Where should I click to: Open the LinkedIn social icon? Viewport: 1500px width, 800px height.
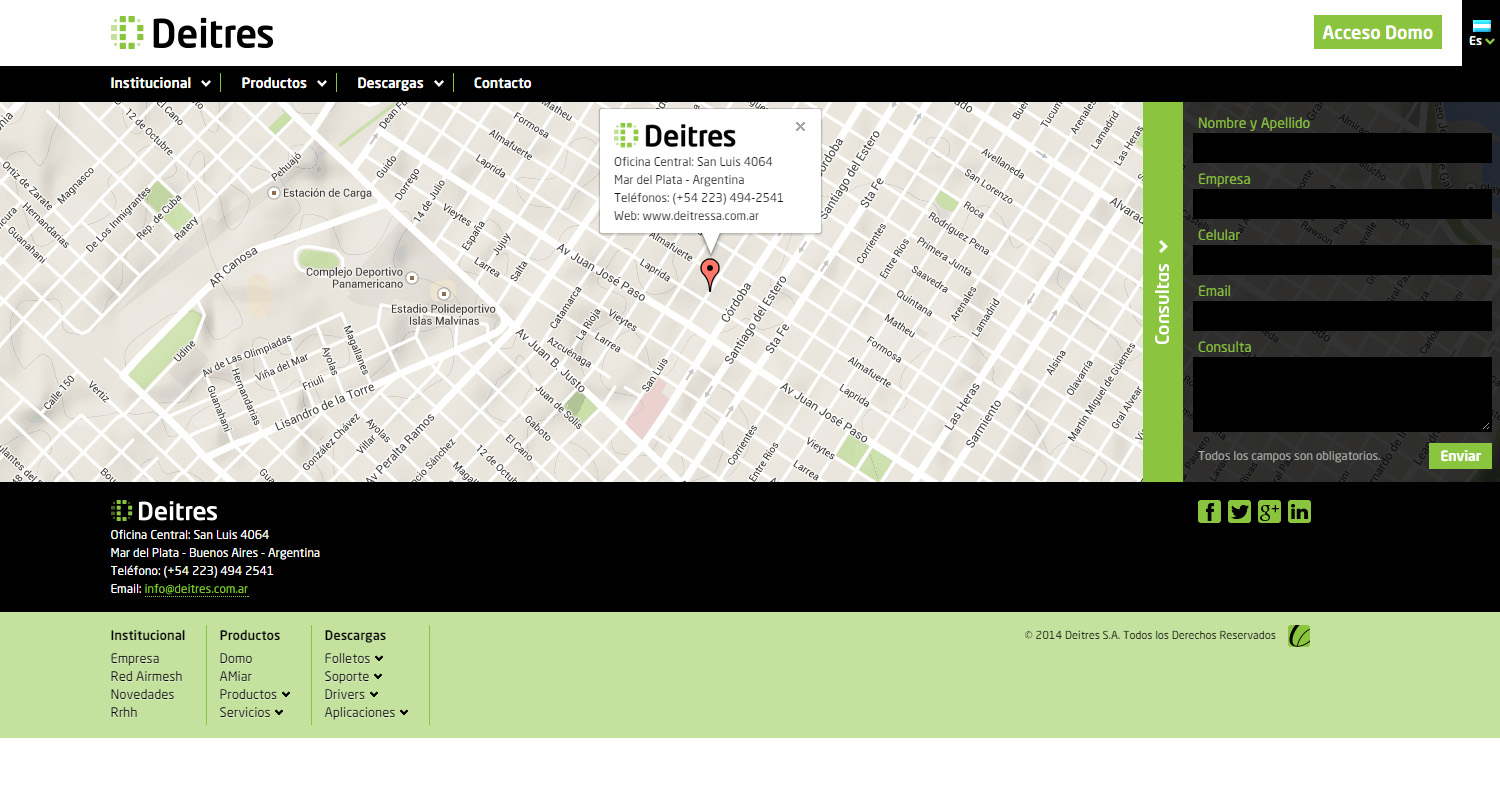point(1299,512)
